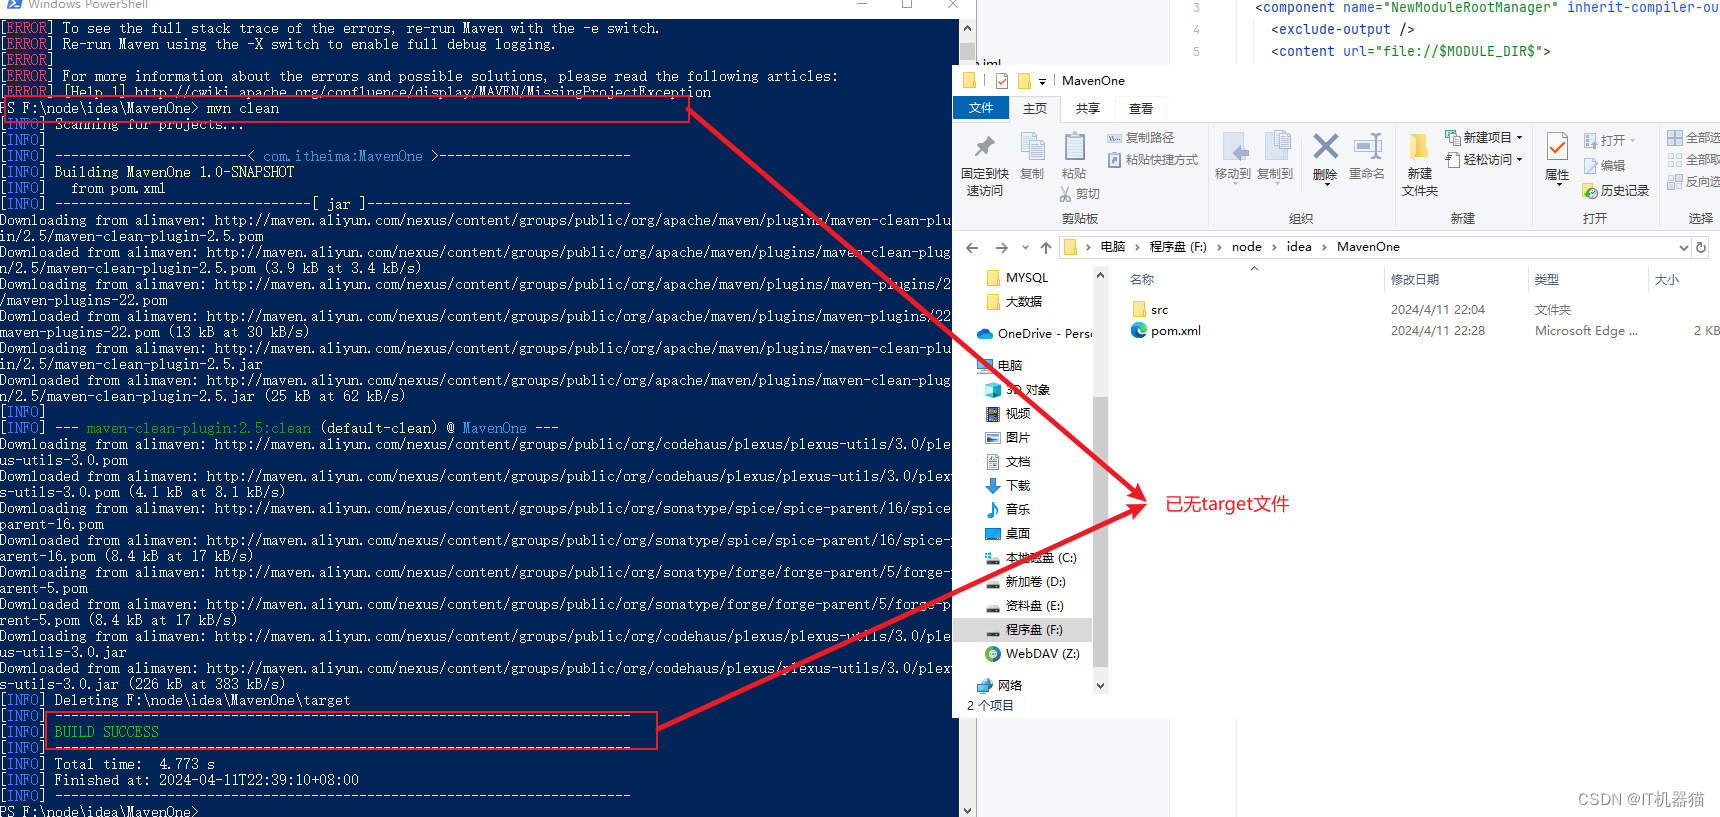
Task: Click the PowerShell scrollbar thumb
Action: coord(967,53)
